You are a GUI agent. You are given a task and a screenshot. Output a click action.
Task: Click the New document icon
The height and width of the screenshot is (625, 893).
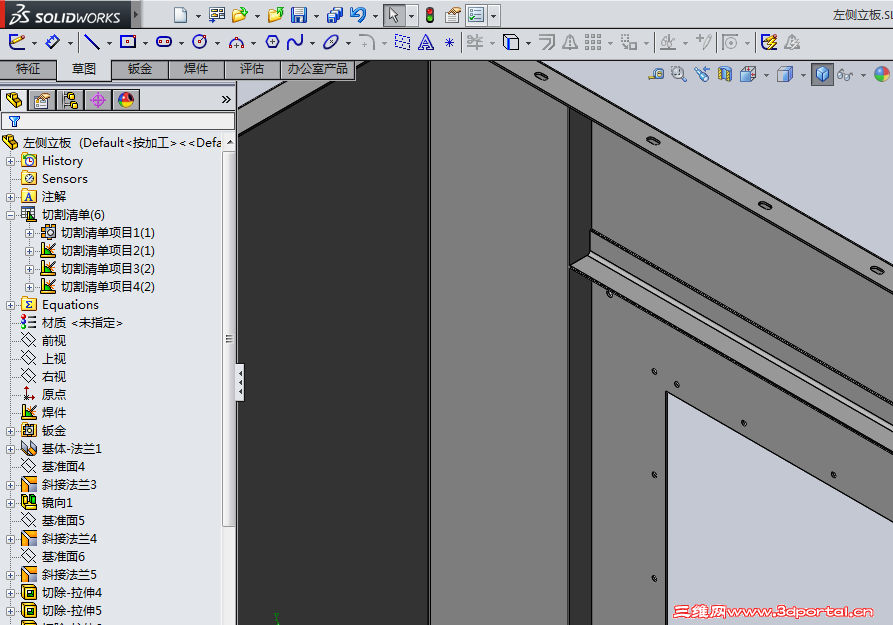[181, 15]
